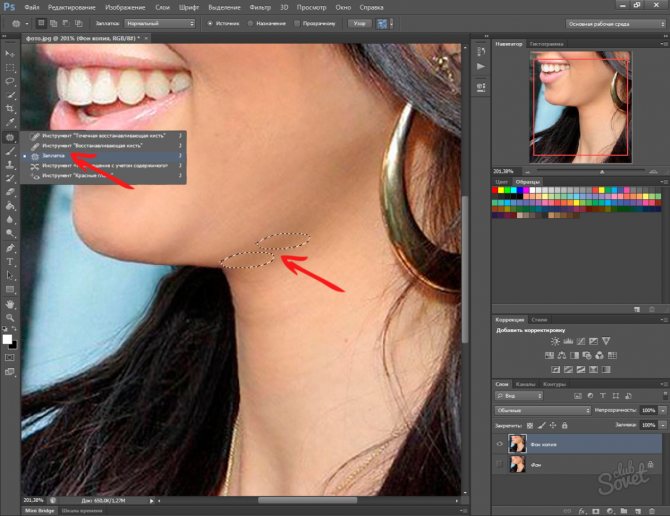Open the Фильтр menu
Viewport: 670px width, 516px height.
(x=259, y=6)
